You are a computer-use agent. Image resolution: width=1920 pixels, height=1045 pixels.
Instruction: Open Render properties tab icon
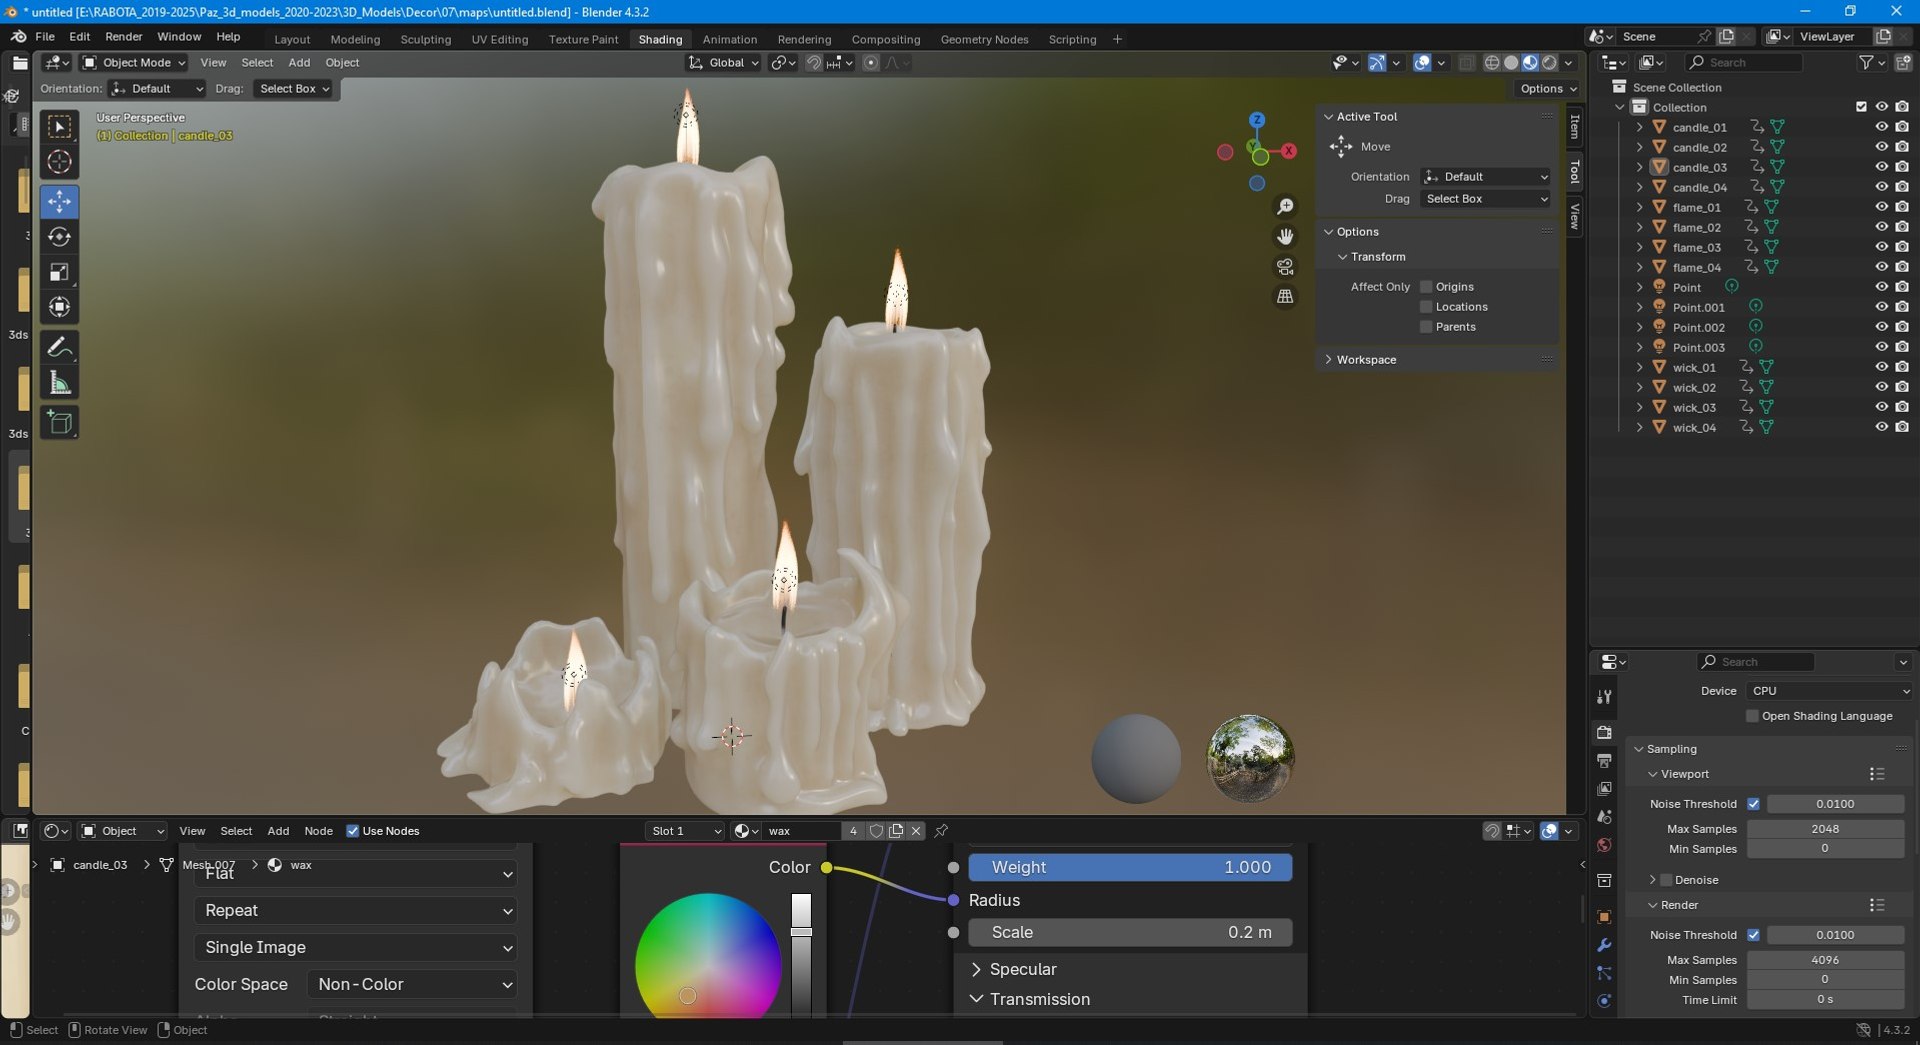1604,732
